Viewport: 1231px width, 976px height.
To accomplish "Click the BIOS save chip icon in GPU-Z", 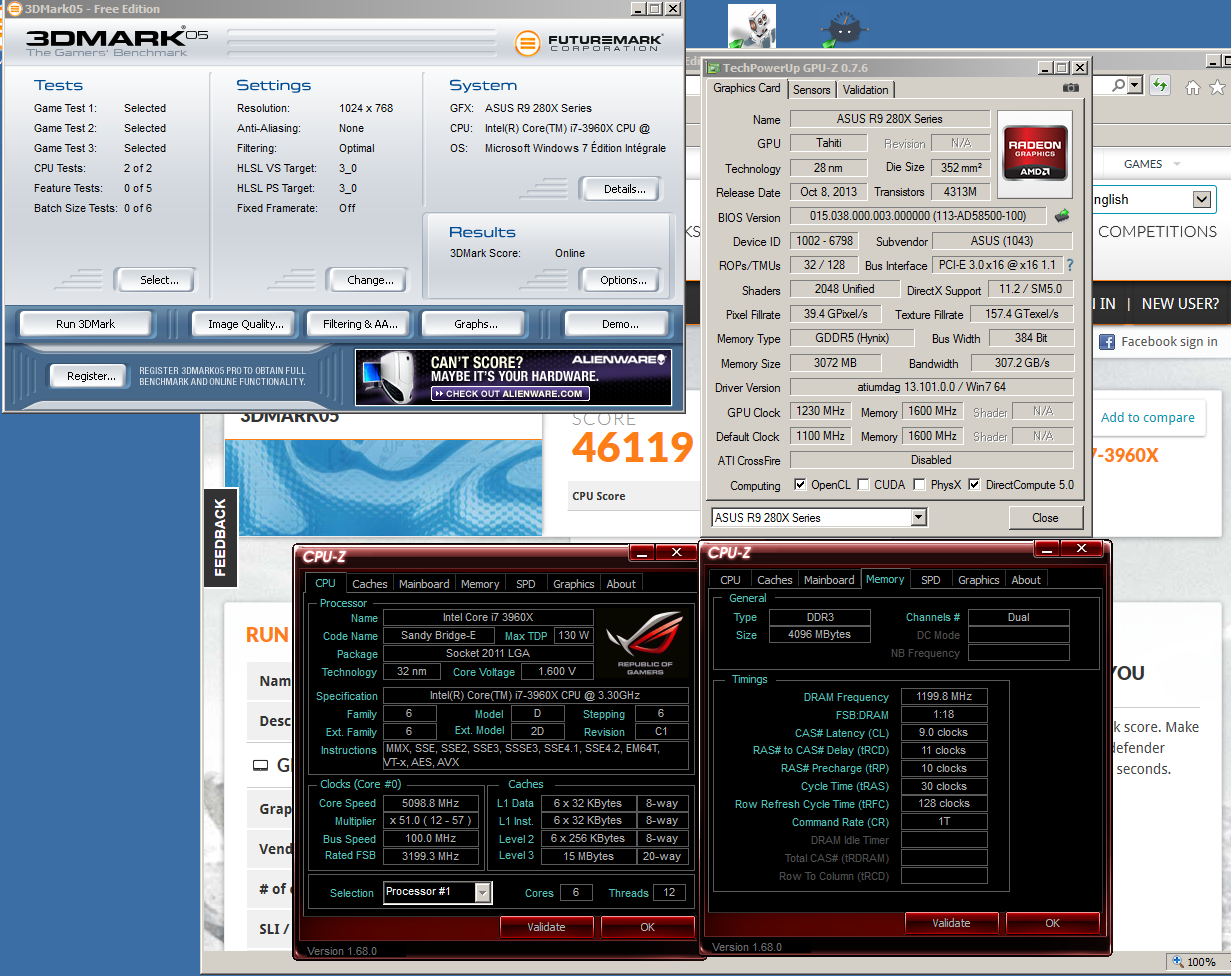I will pyautogui.click(x=1062, y=215).
